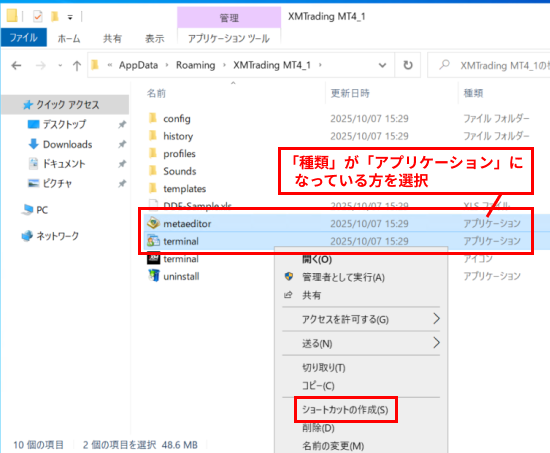Choose 開く(O) from the context menu
The width and height of the screenshot is (550, 453).
pyautogui.click(x=317, y=259)
